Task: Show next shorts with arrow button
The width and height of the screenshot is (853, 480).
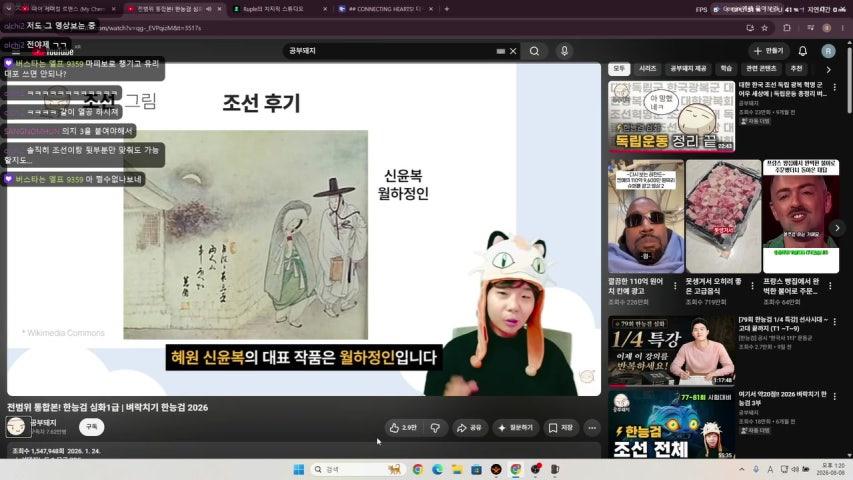Action: click(x=837, y=228)
